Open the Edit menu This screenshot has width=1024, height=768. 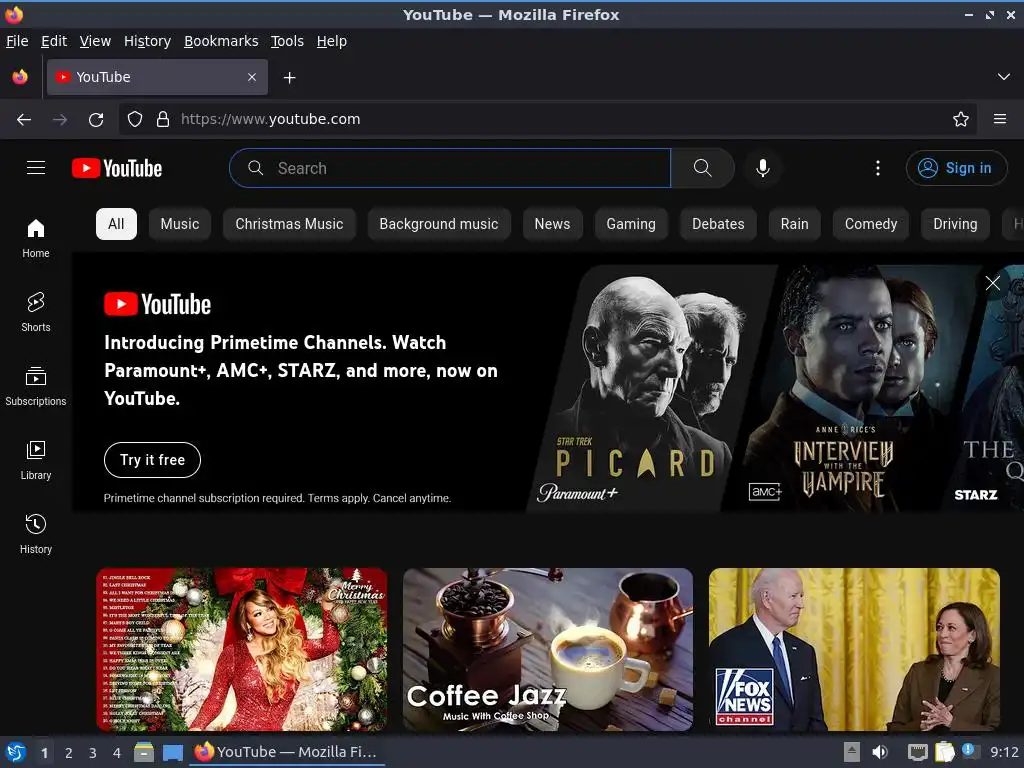pos(54,41)
